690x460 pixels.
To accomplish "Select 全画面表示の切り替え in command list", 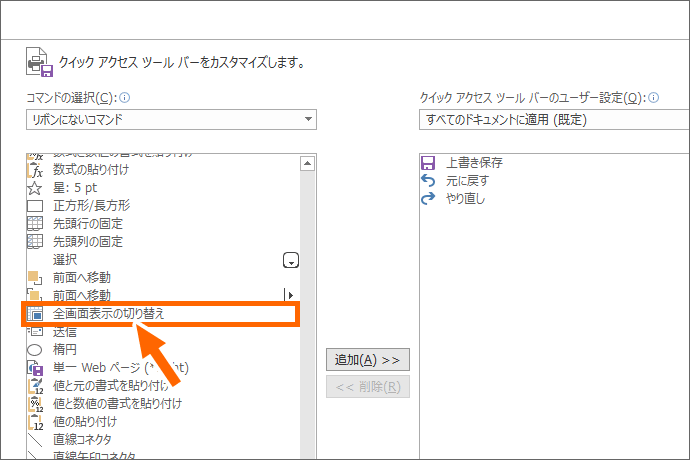I will click(161, 314).
